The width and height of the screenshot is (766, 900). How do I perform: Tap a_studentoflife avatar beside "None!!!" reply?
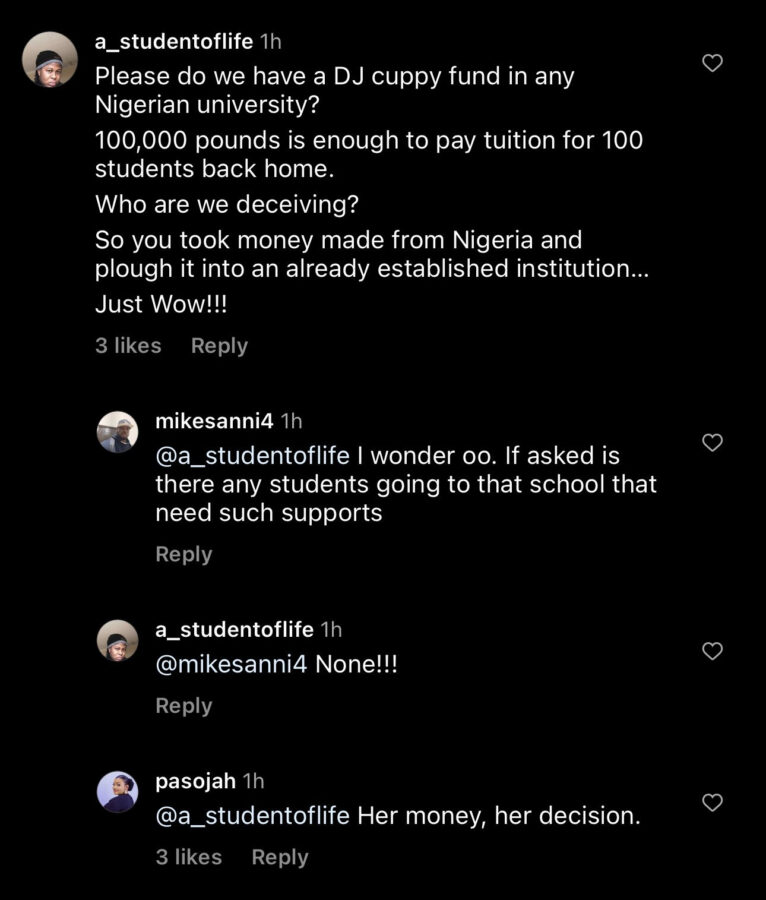point(117,640)
